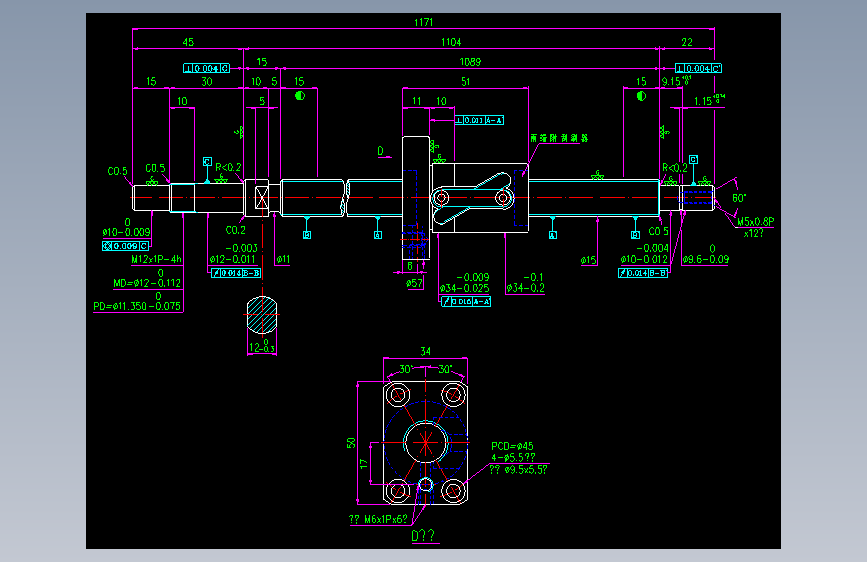Click the "x12?" depth note under M5x0.8P

pyautogui.click(x=753, y=233)
